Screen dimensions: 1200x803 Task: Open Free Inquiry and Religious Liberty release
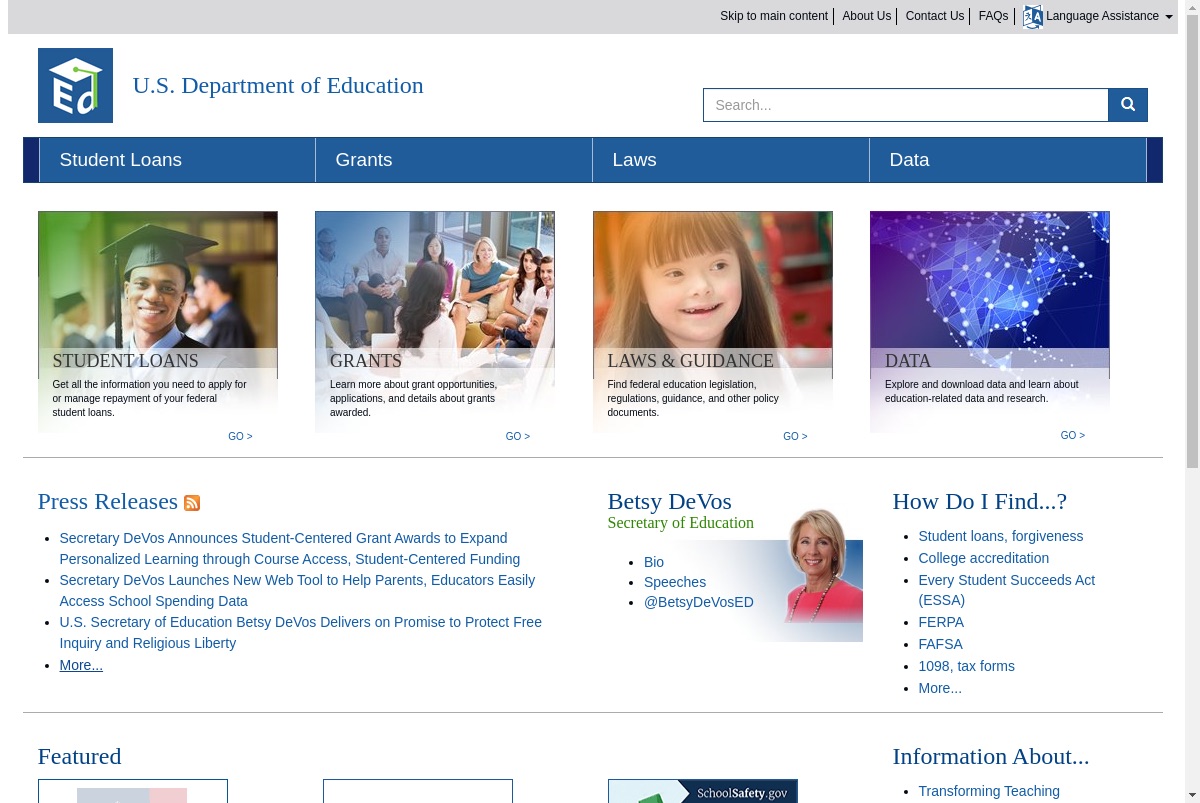[x=300, y=632]
